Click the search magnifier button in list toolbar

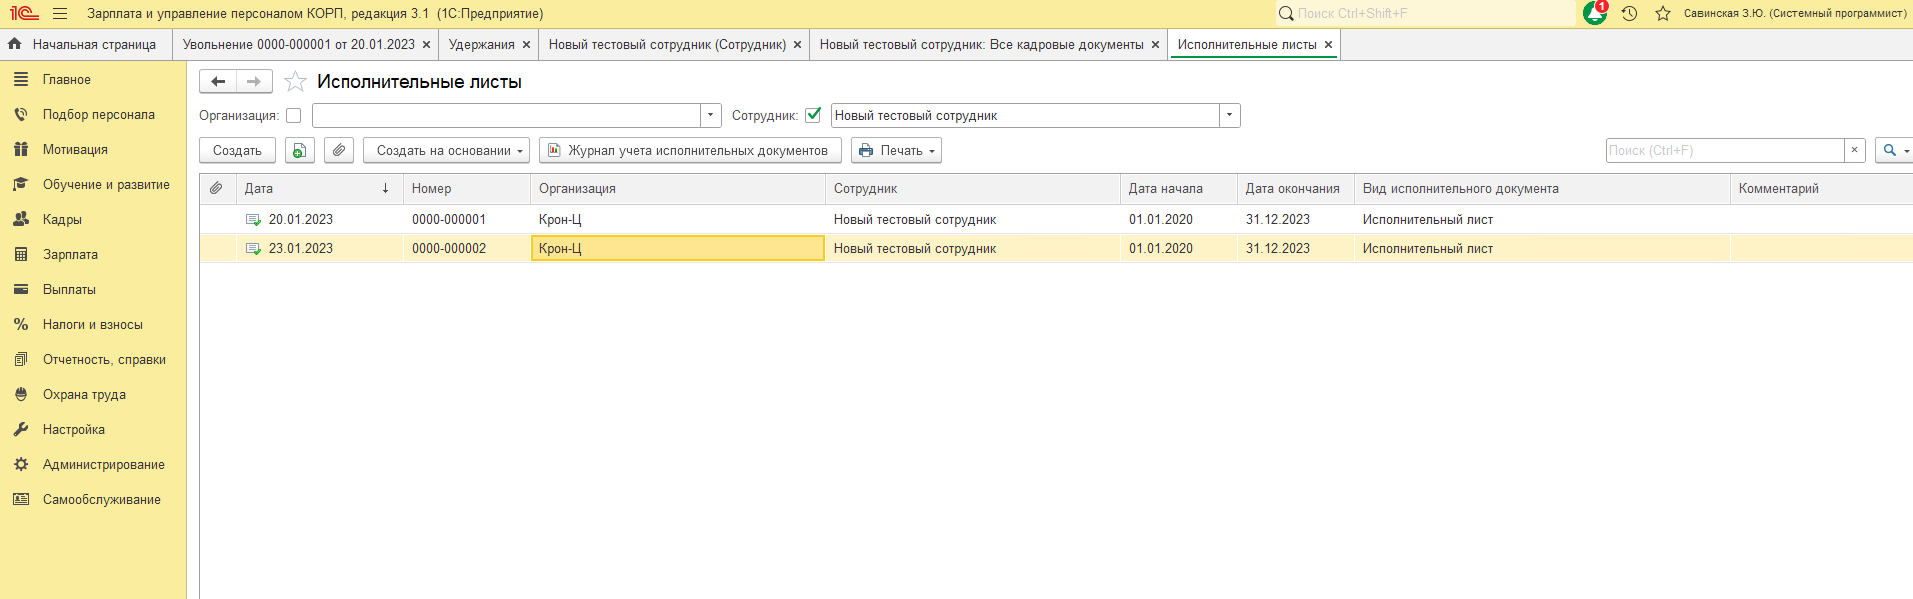pyautogui.click(x=1893, y=150)
